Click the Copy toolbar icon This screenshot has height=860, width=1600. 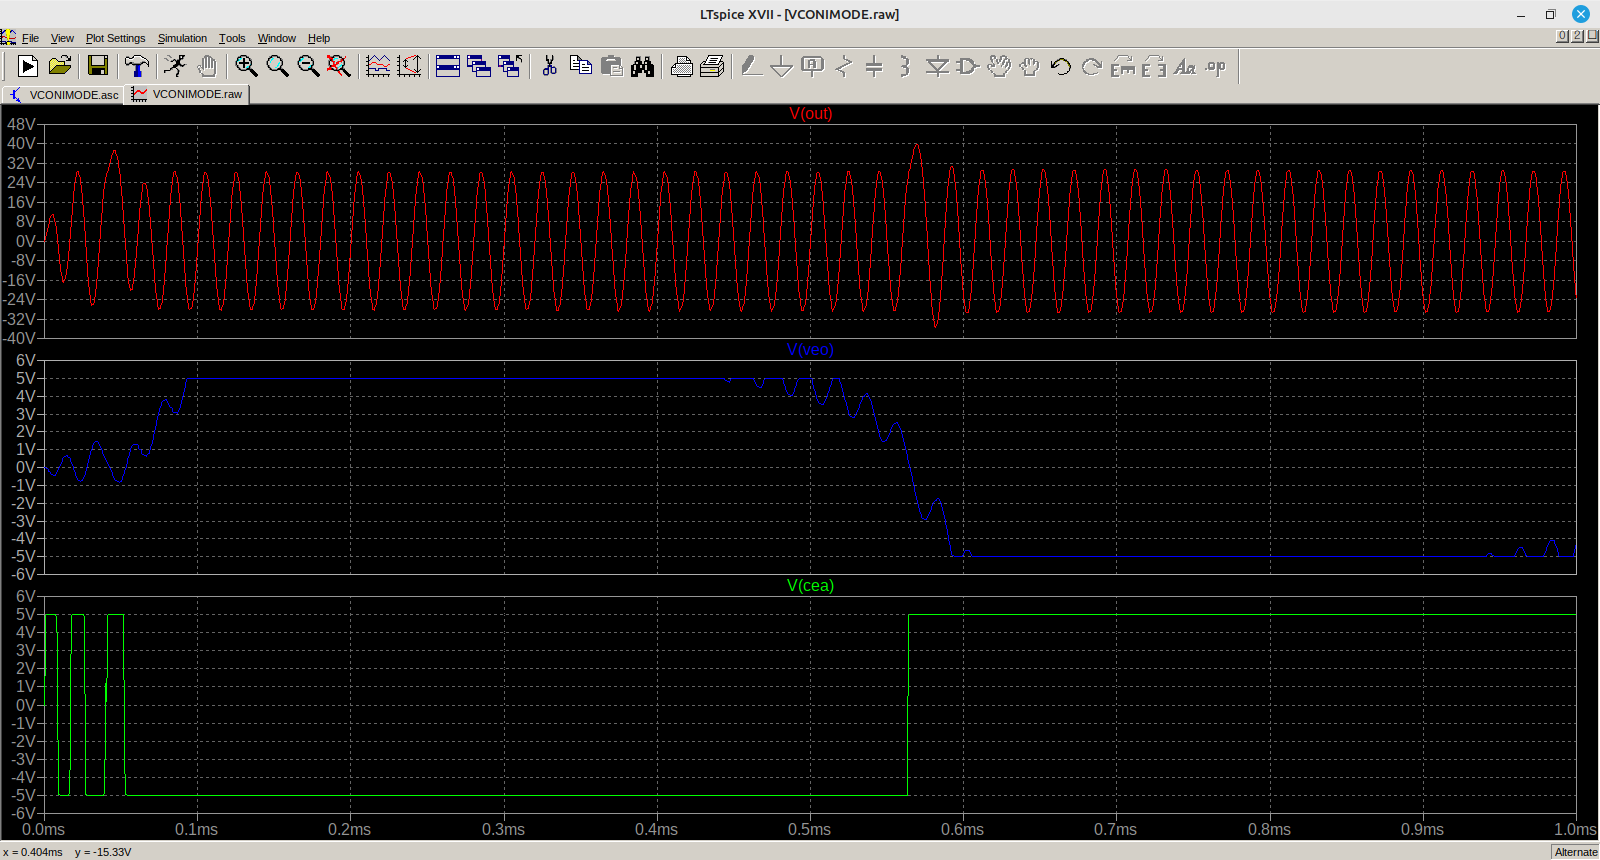click(x=580, y=67)
